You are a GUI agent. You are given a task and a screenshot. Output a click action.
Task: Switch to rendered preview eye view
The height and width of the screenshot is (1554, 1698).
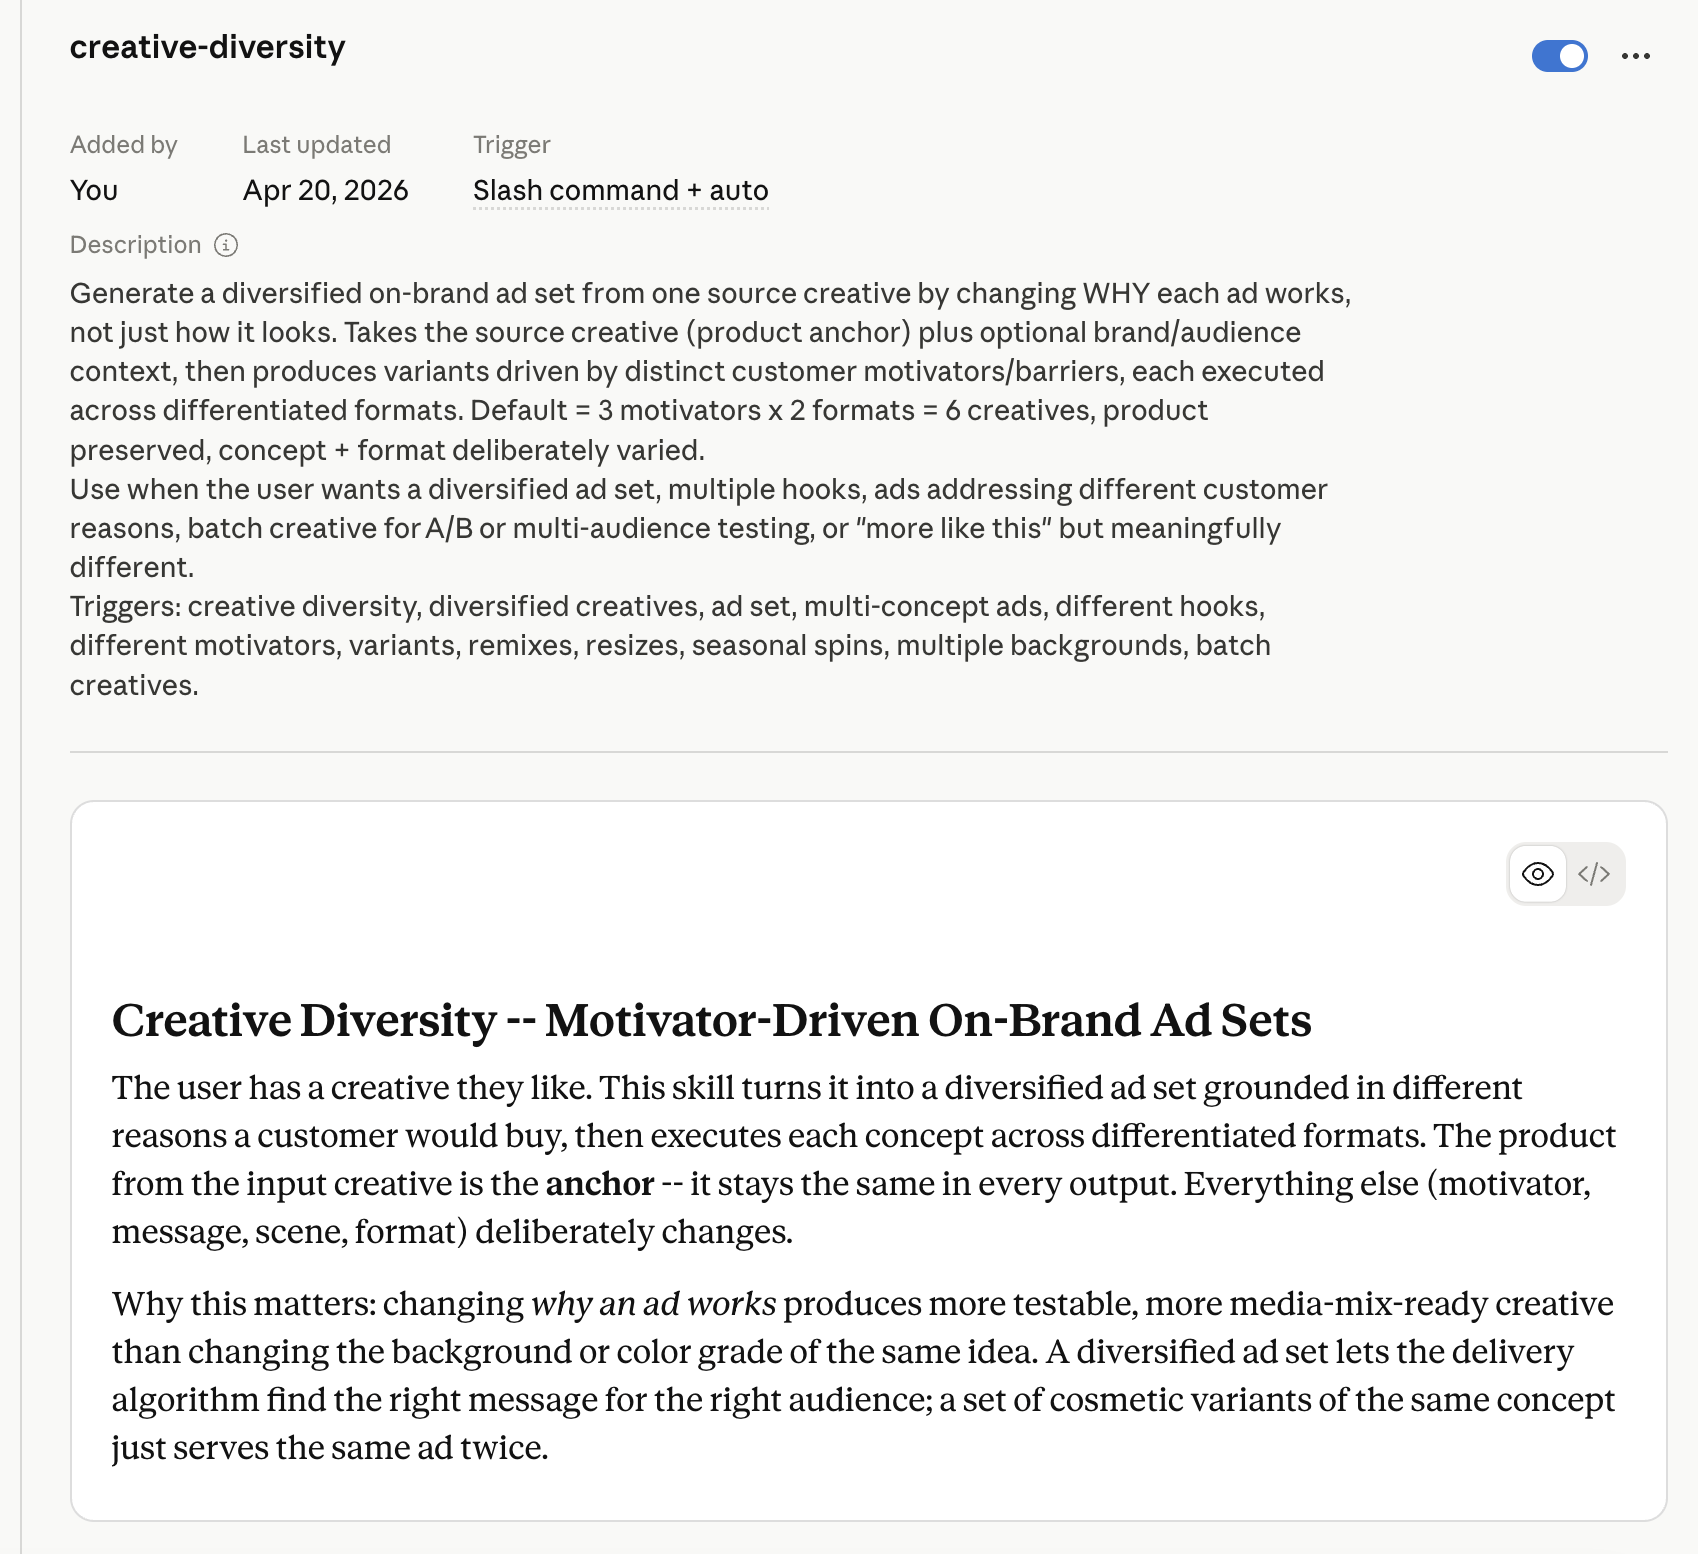tap(1537, 874)
